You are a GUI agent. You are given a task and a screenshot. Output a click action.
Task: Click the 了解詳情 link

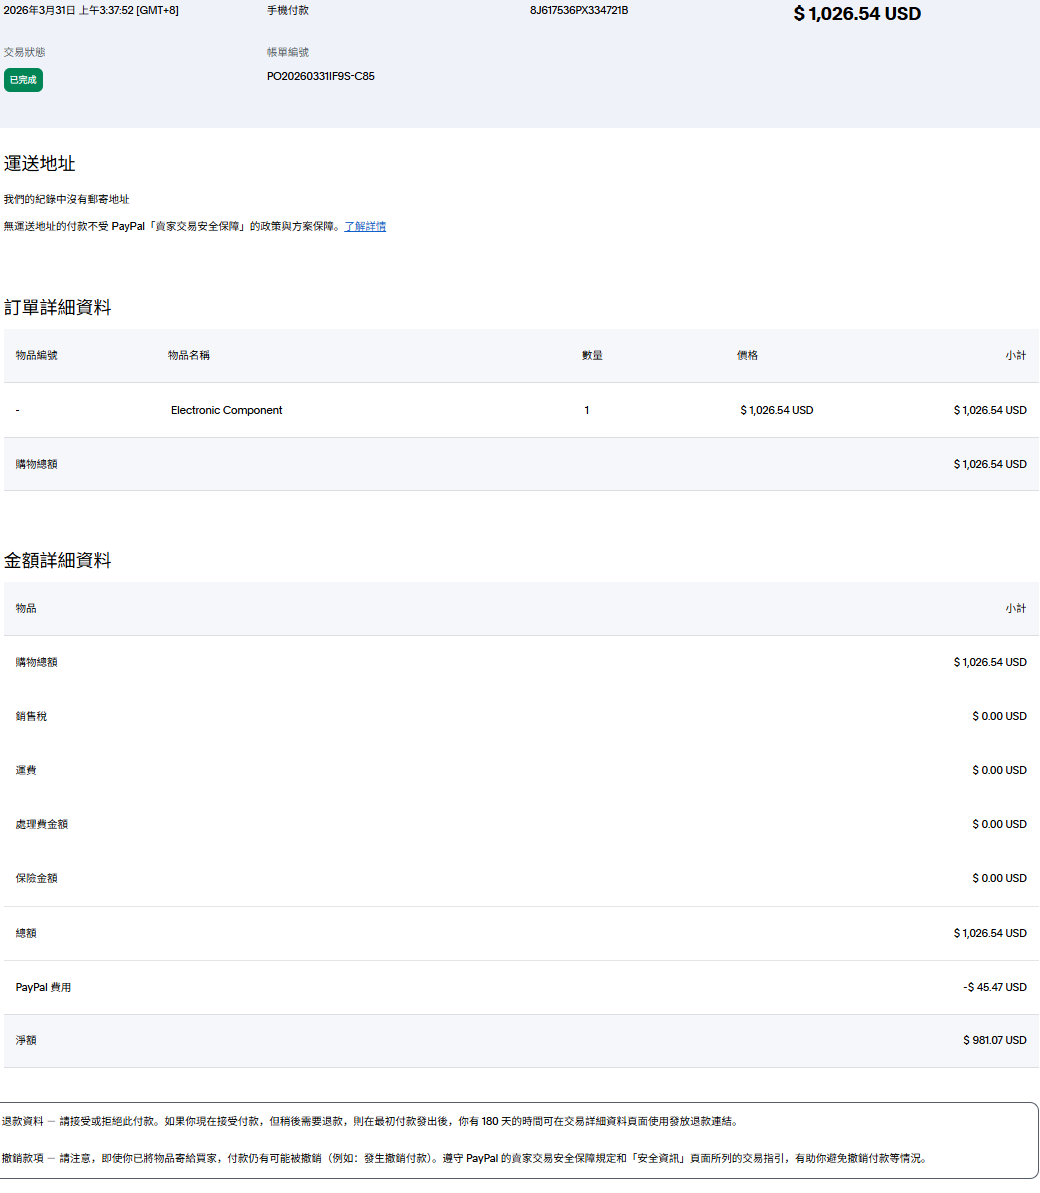365,227
